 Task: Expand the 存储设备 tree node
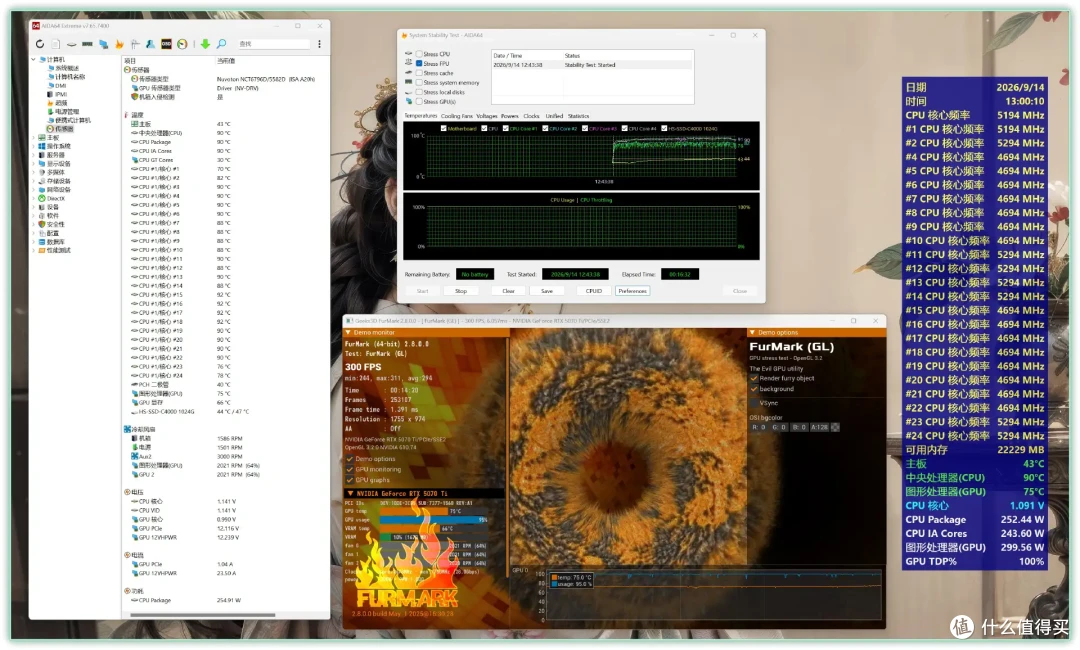point(34,181)
